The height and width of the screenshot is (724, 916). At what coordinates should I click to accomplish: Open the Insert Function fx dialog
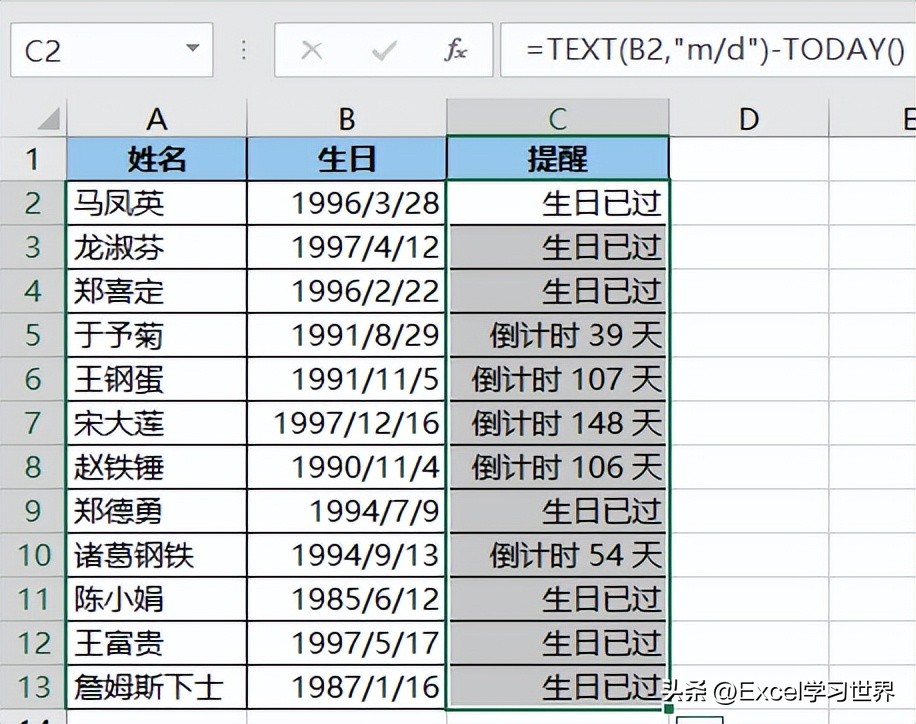[455, 50]
